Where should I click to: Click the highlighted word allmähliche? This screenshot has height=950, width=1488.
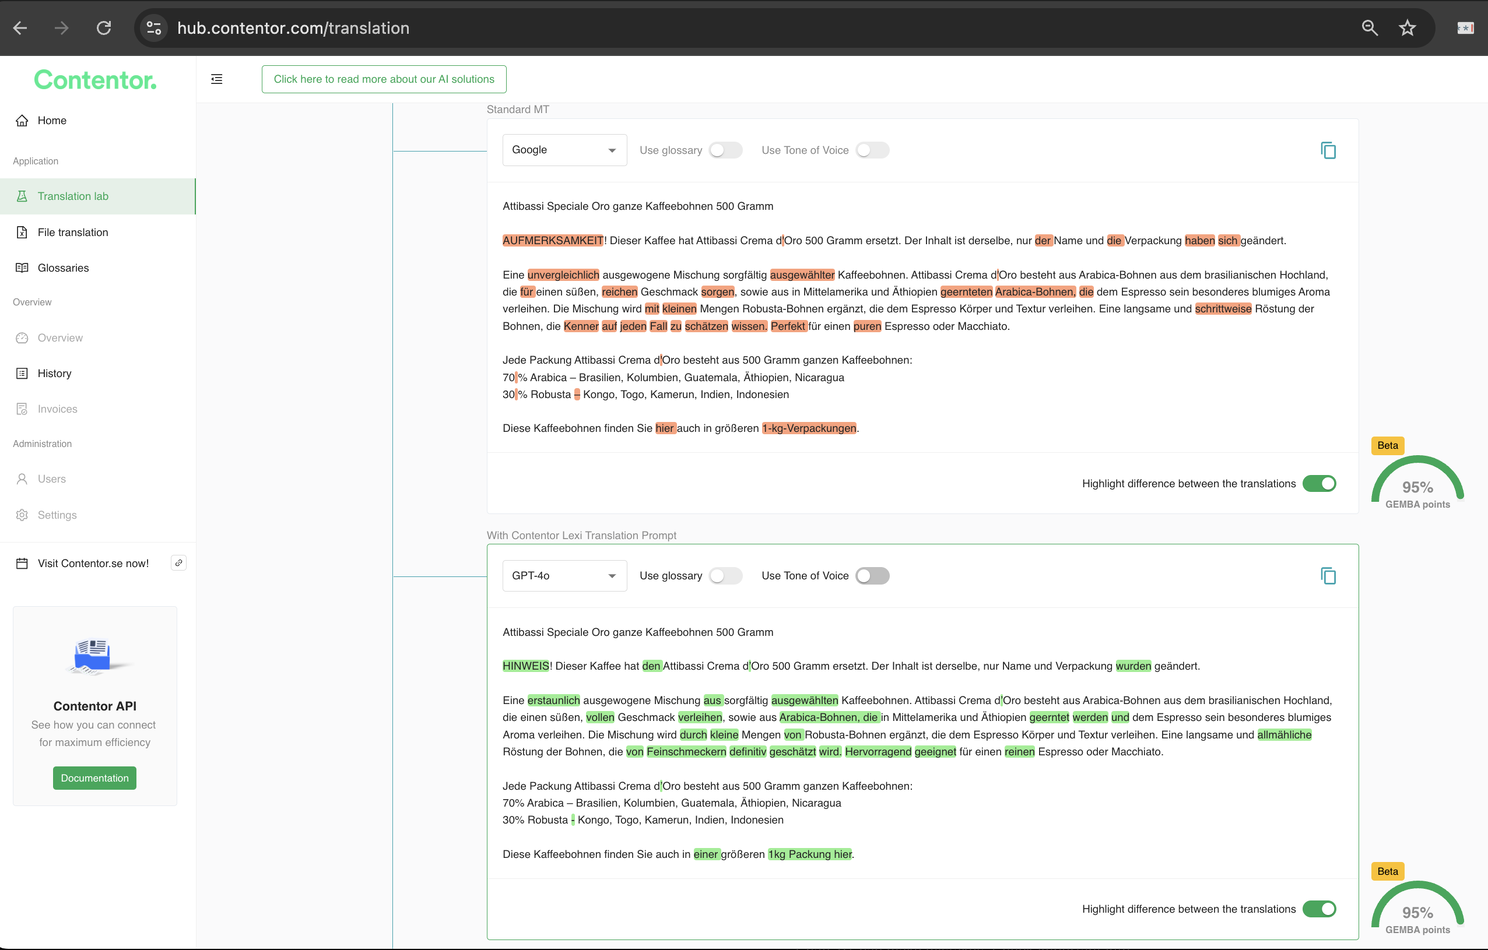[1284, 735]
